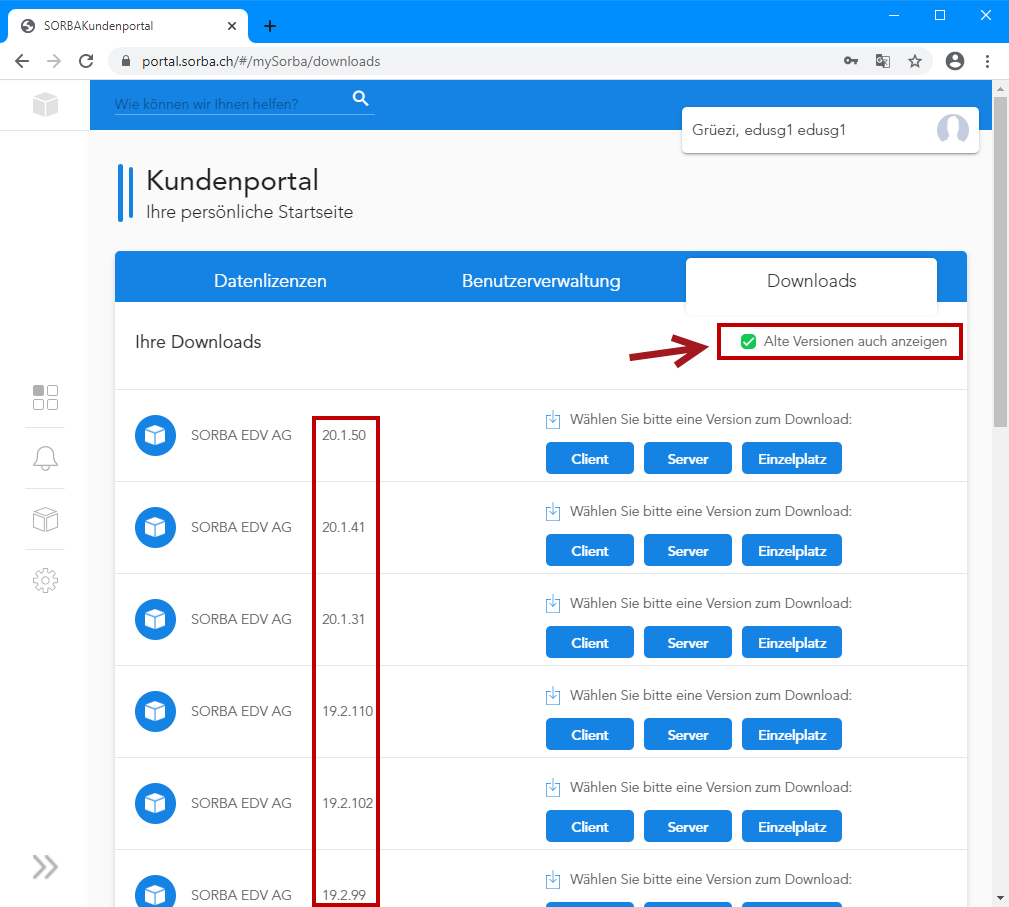
Task: Open settings gear in the sidebar
Action: pyautogui.click(x=45, y=580)
